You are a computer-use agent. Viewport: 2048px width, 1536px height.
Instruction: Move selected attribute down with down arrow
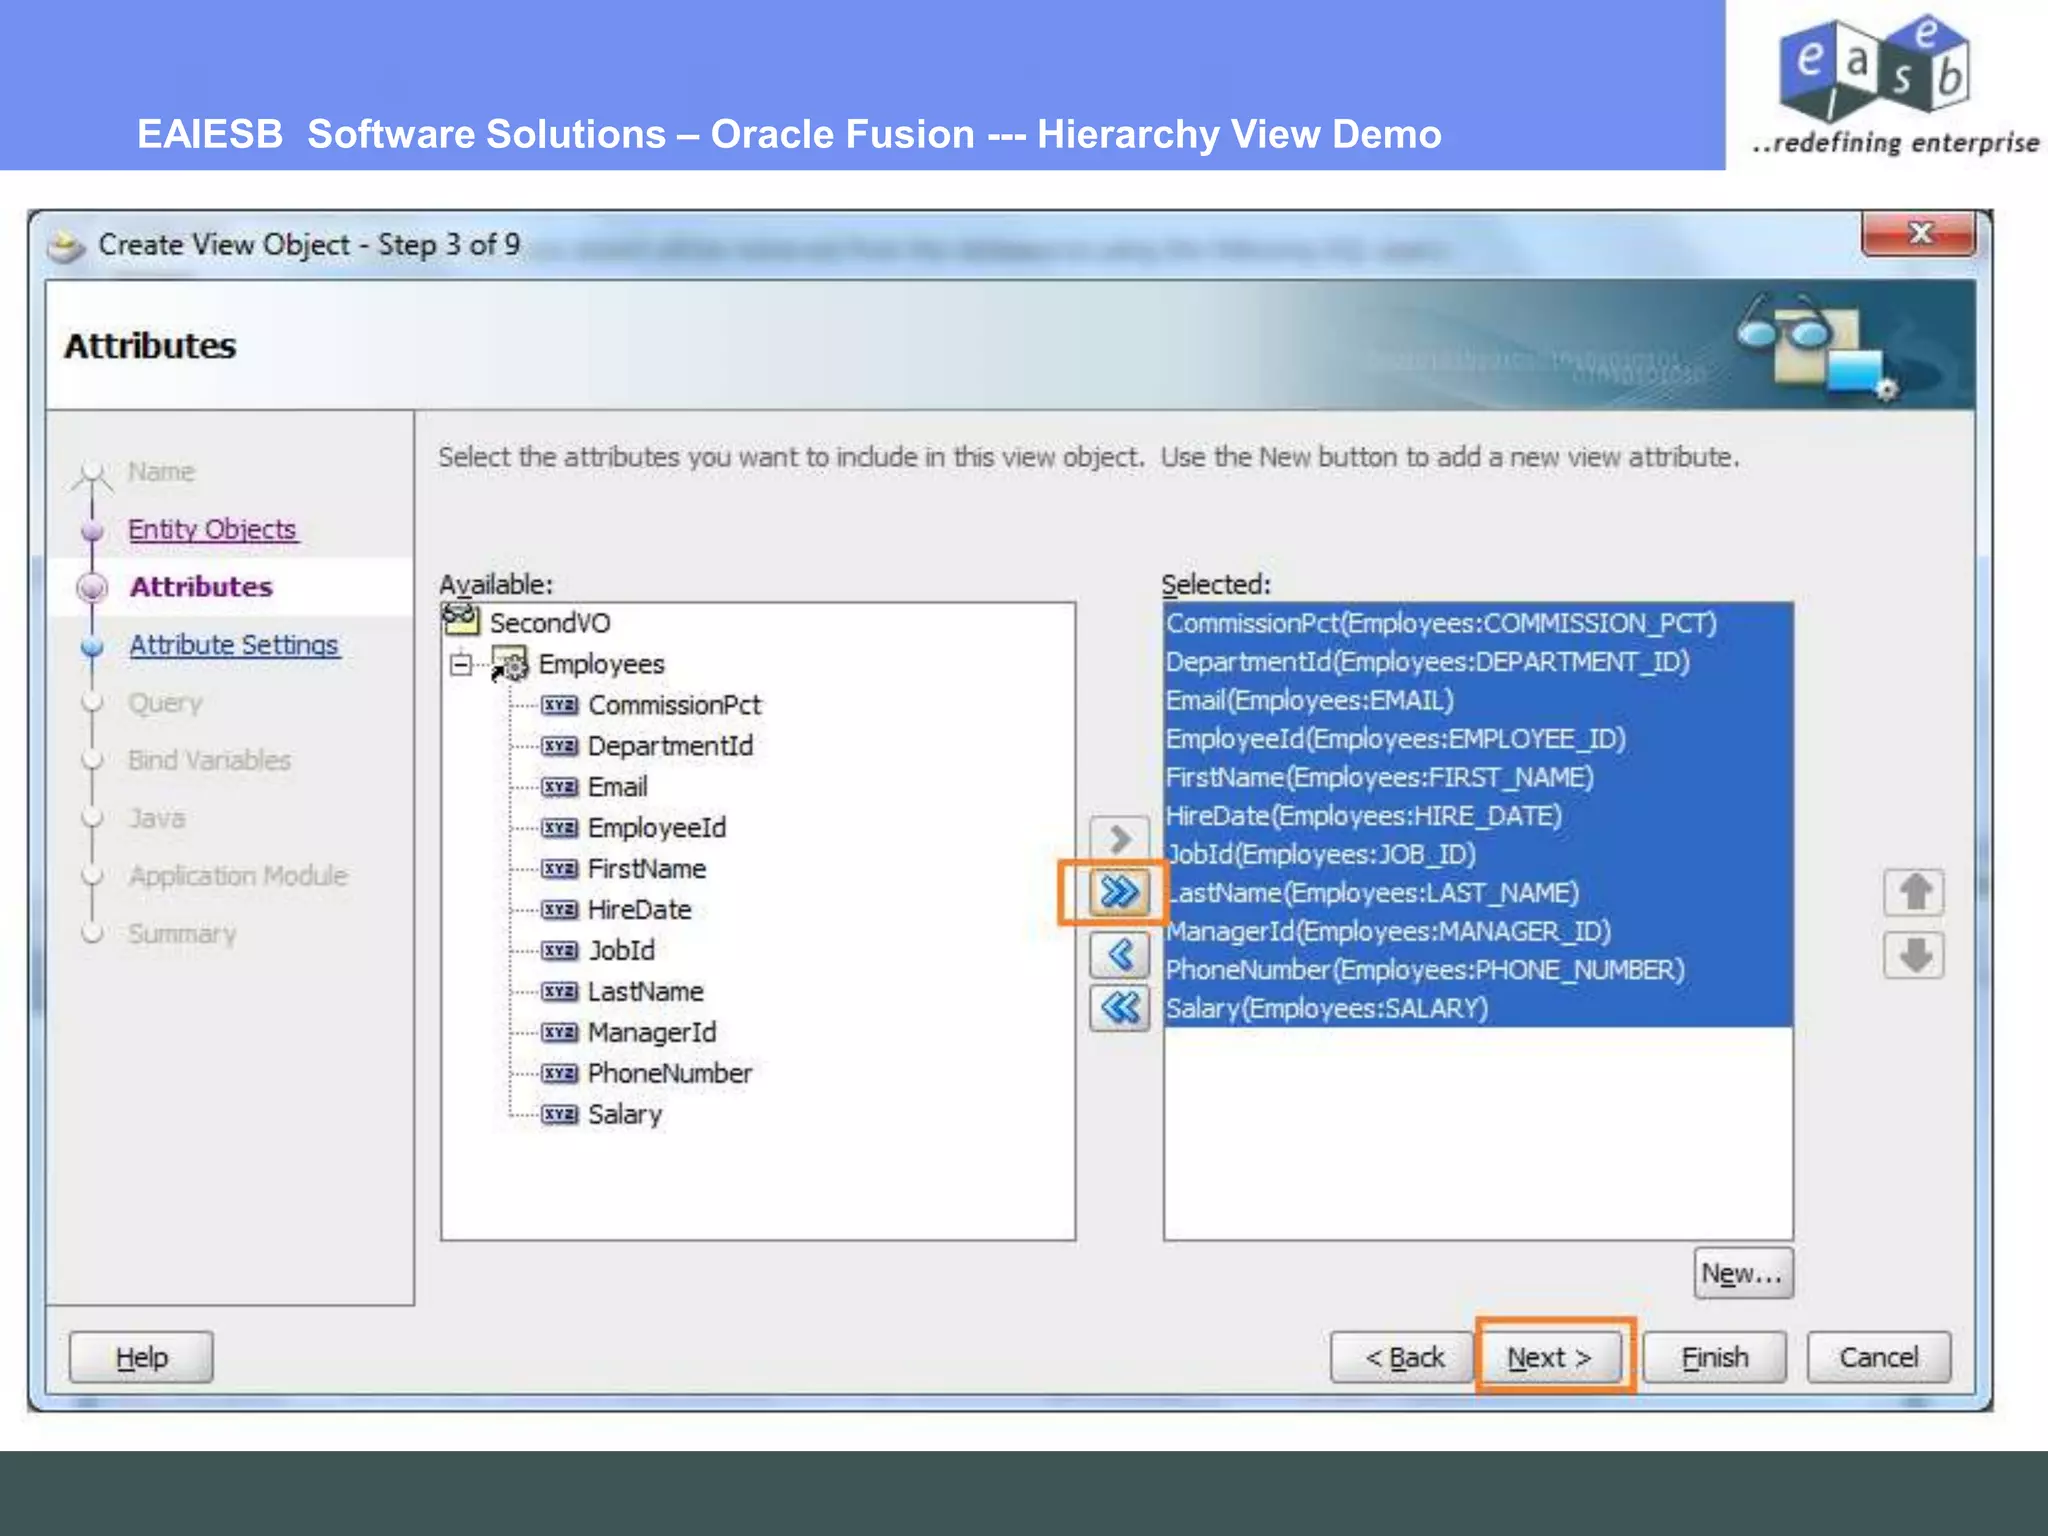1914,955
